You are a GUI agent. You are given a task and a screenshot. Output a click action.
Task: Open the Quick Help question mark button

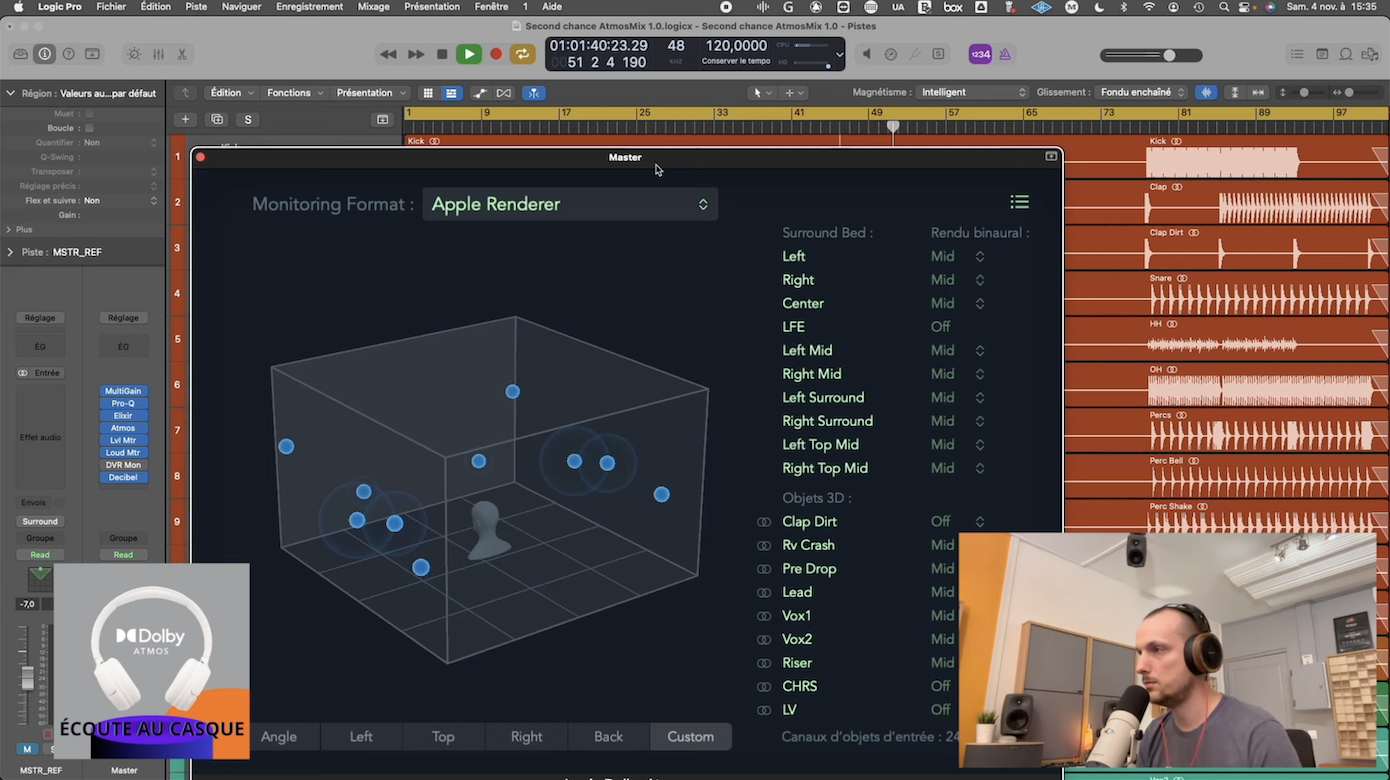pos(68,54)
